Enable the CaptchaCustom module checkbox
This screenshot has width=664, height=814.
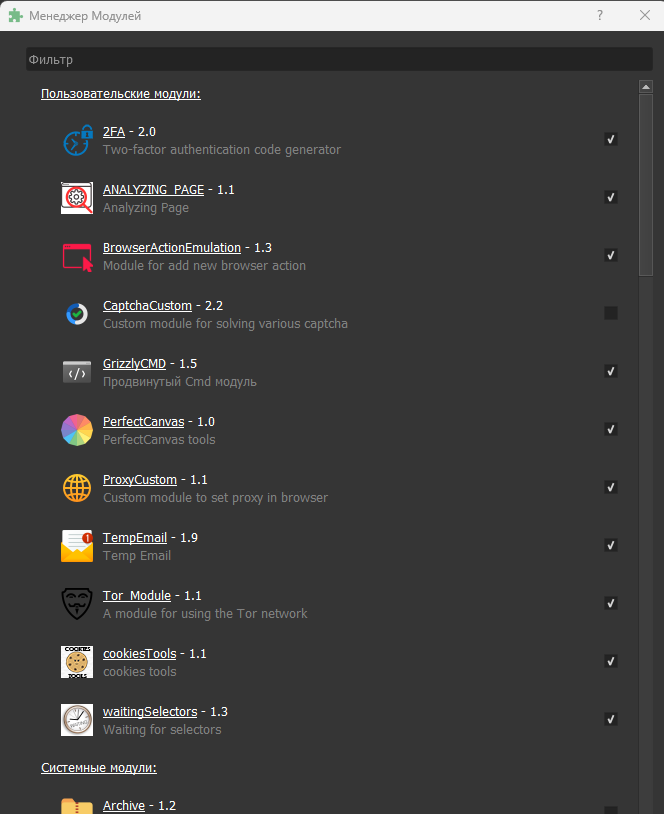611,313
